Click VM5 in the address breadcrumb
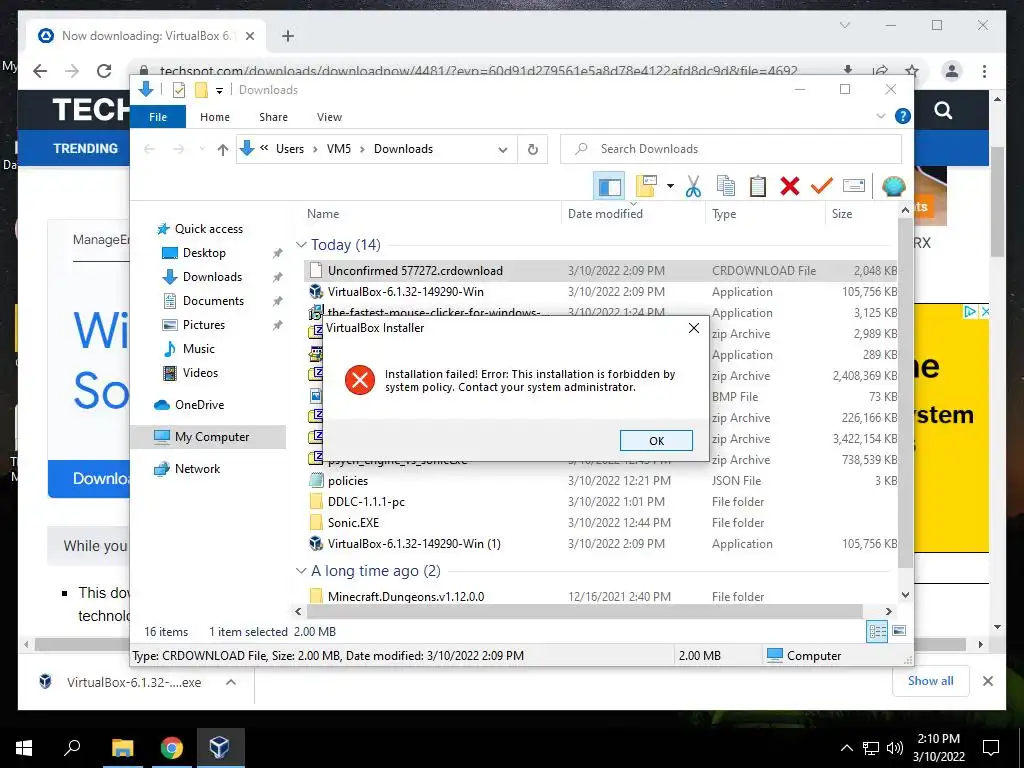Screen dimensions: 1024x768 [338, 149]
